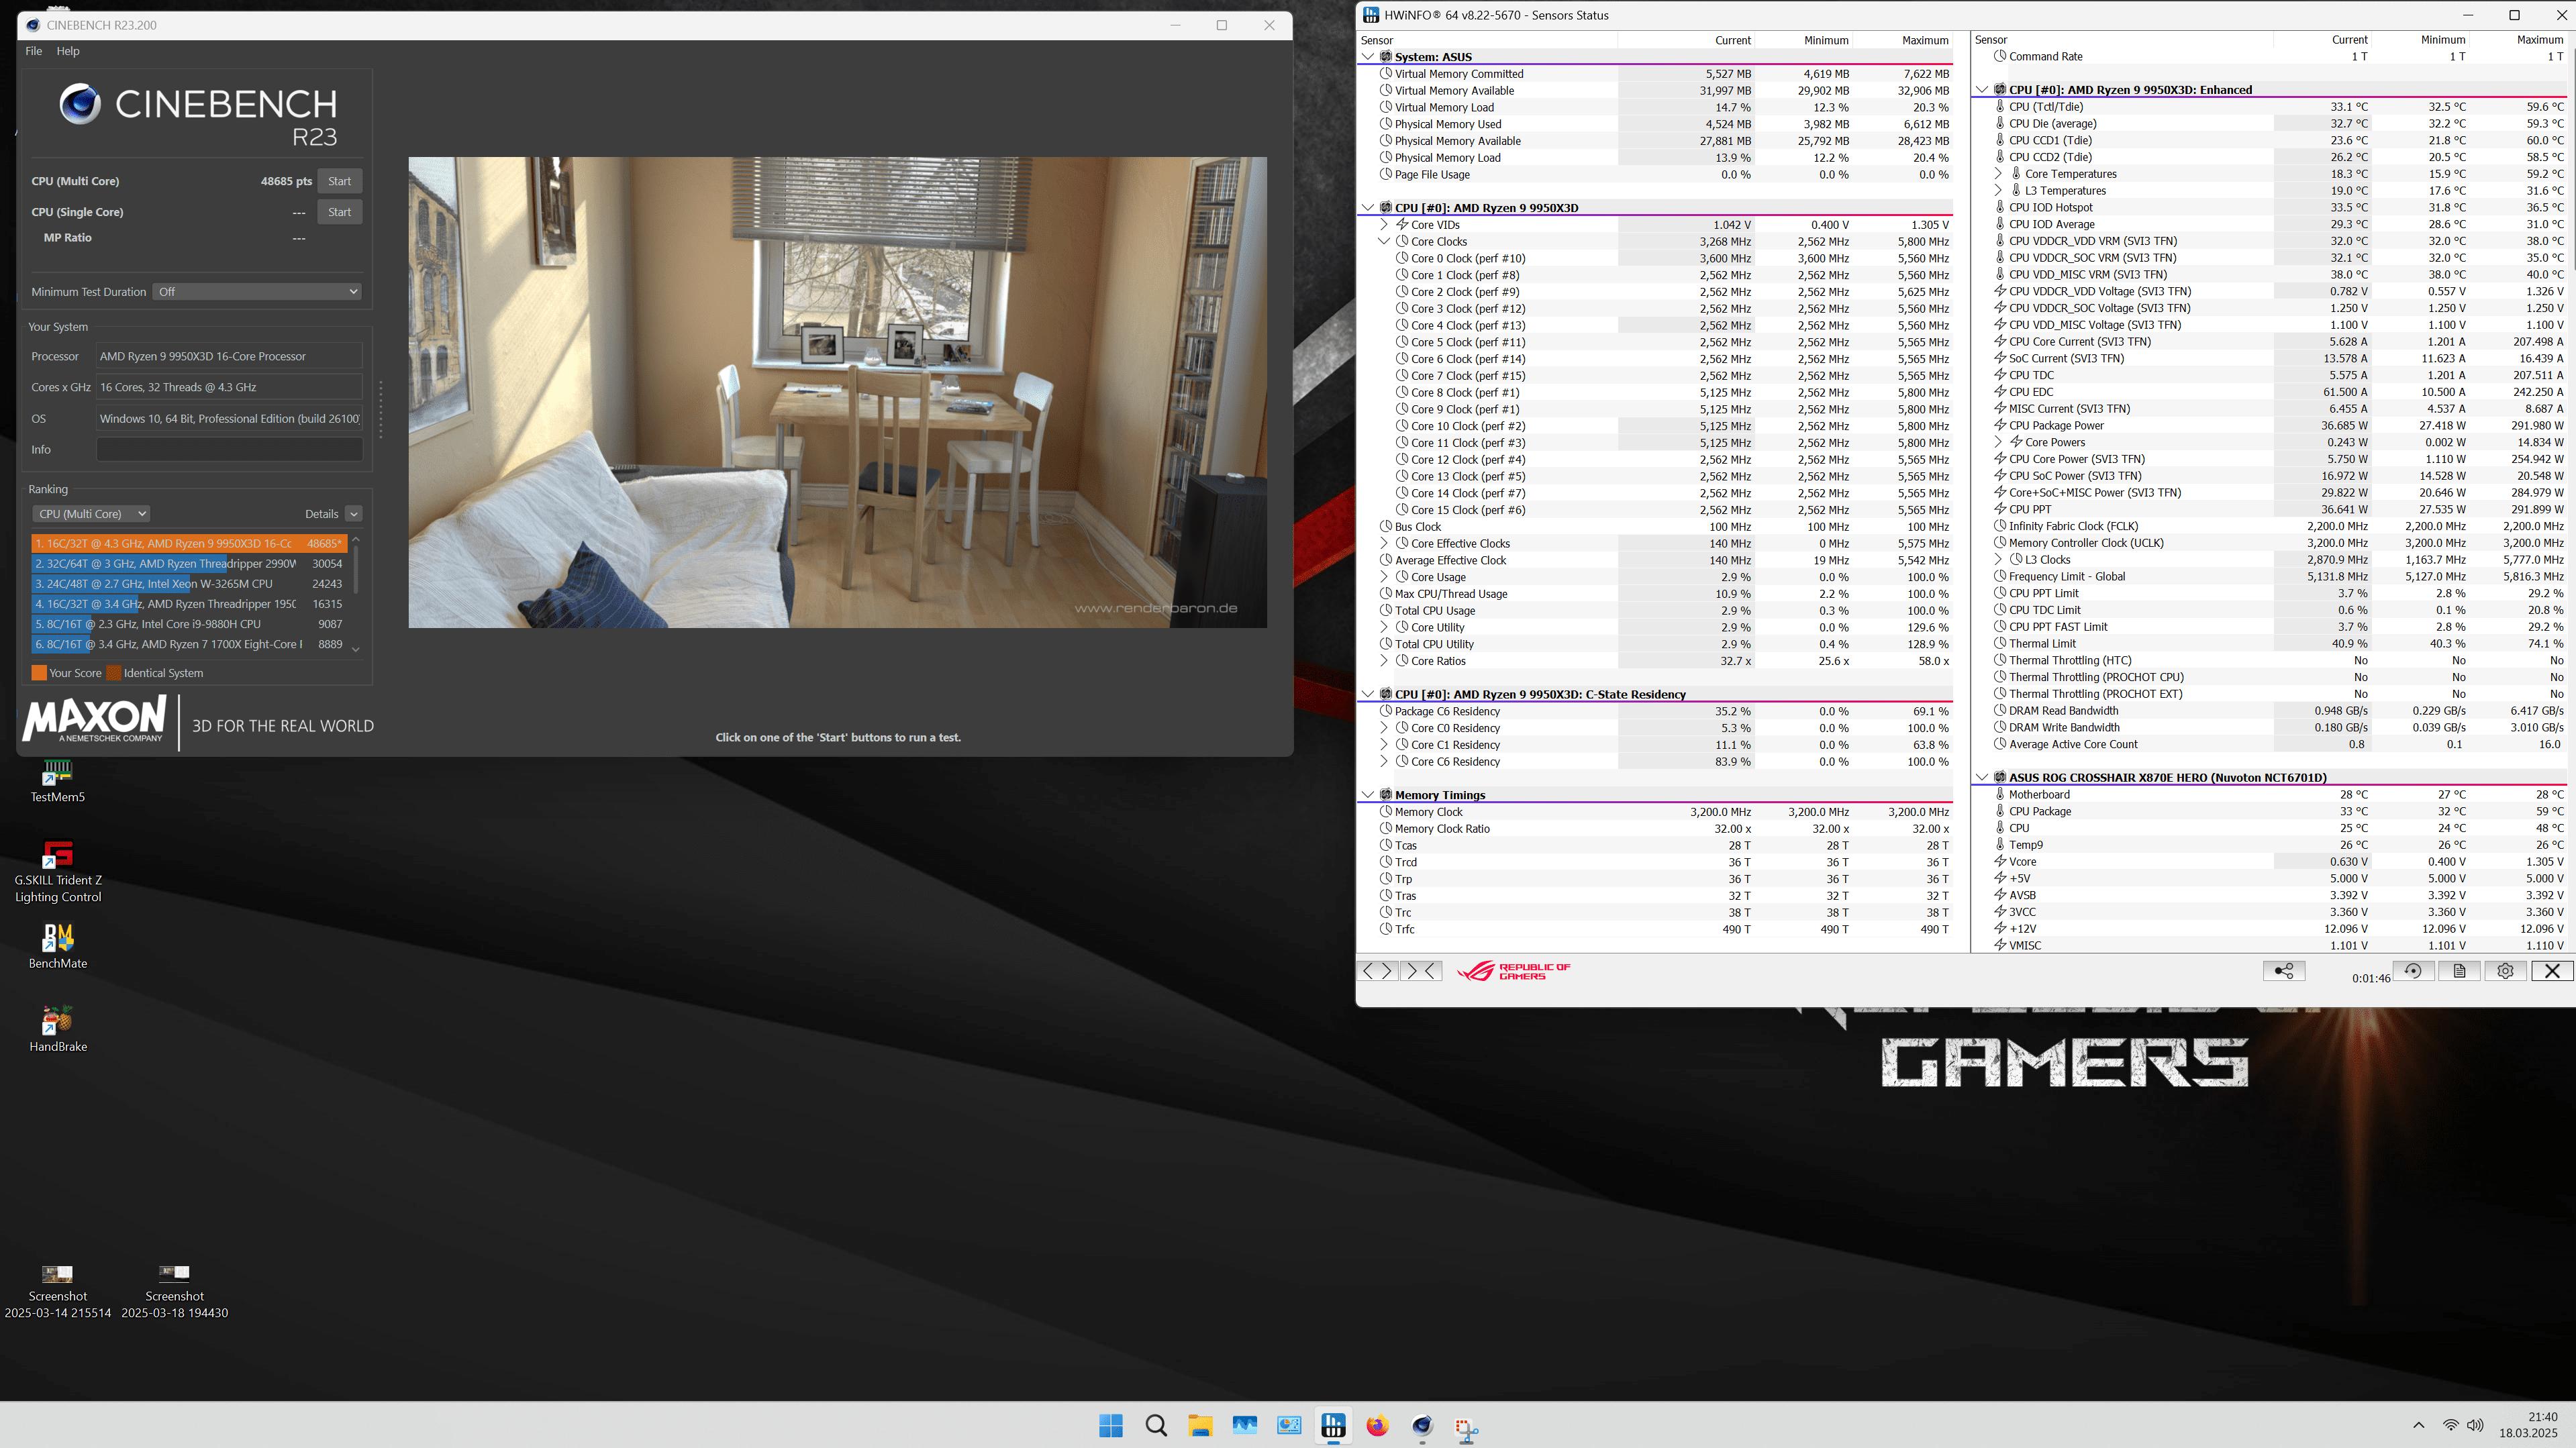Collapse the Core Clocks tree node
This screenshot has height=1448, width=2576.
coord(1384,241)
